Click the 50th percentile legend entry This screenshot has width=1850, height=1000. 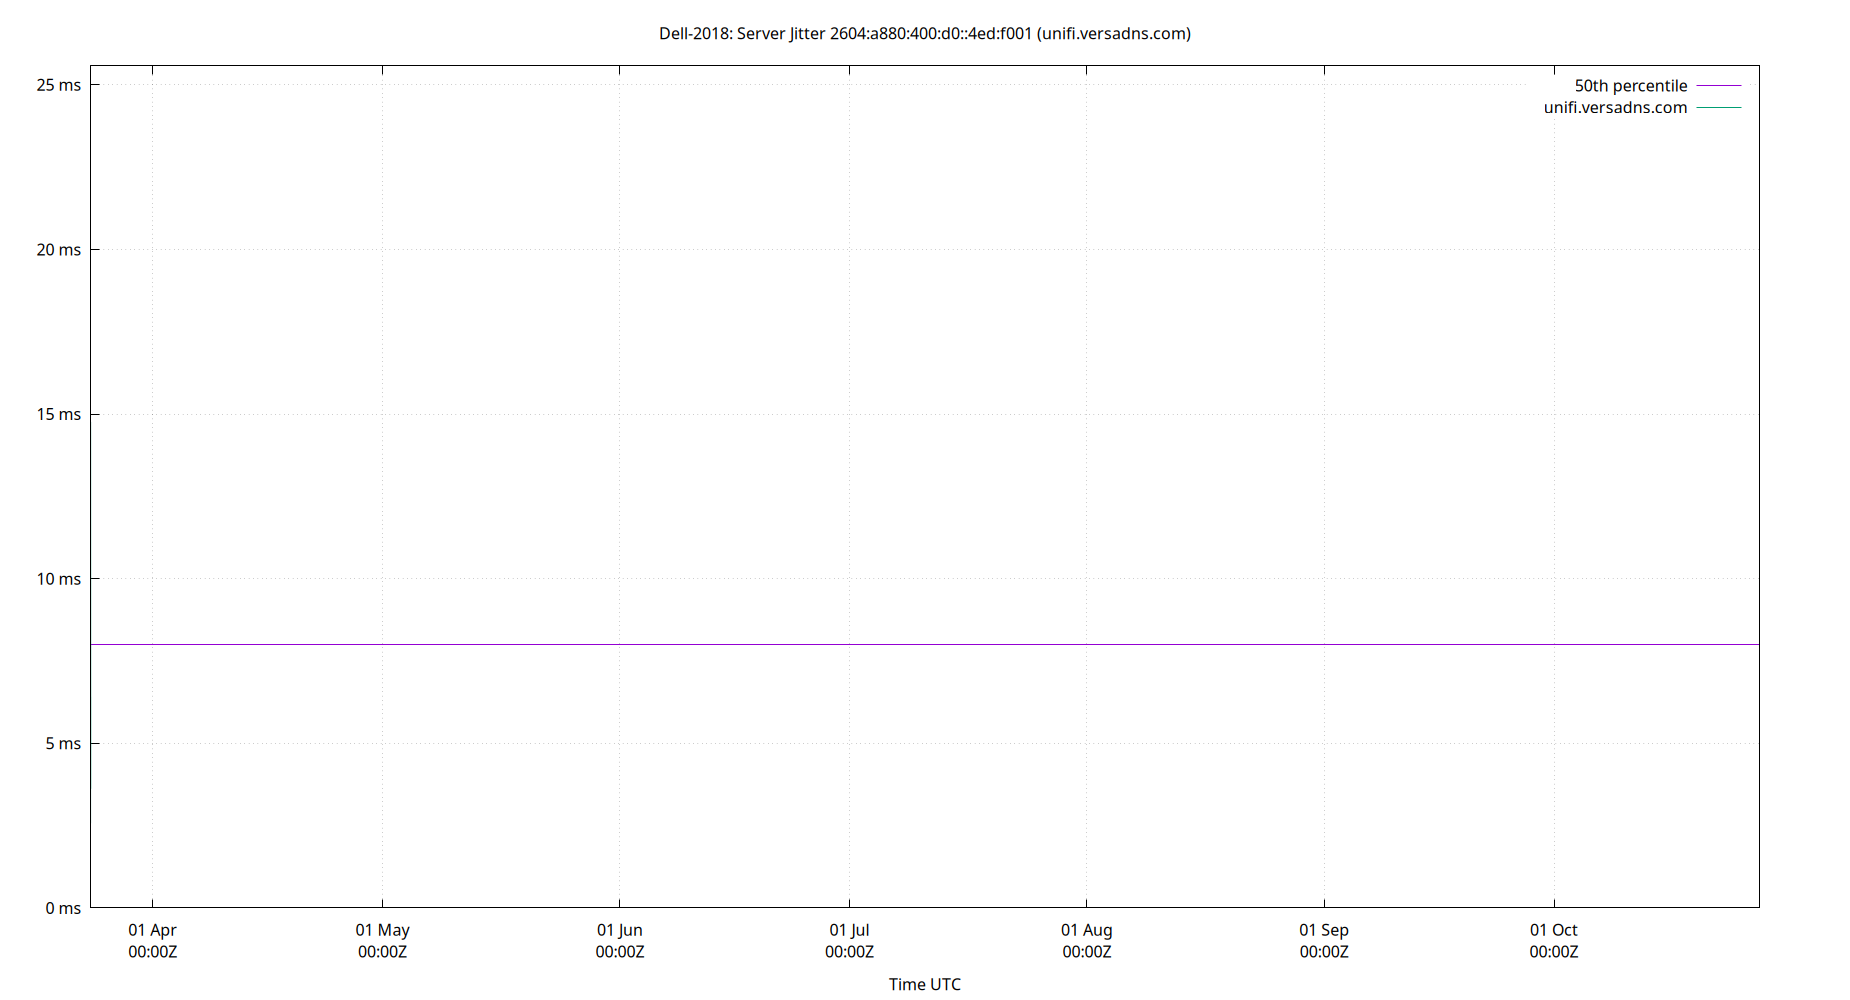click(x=1630, y=85)
